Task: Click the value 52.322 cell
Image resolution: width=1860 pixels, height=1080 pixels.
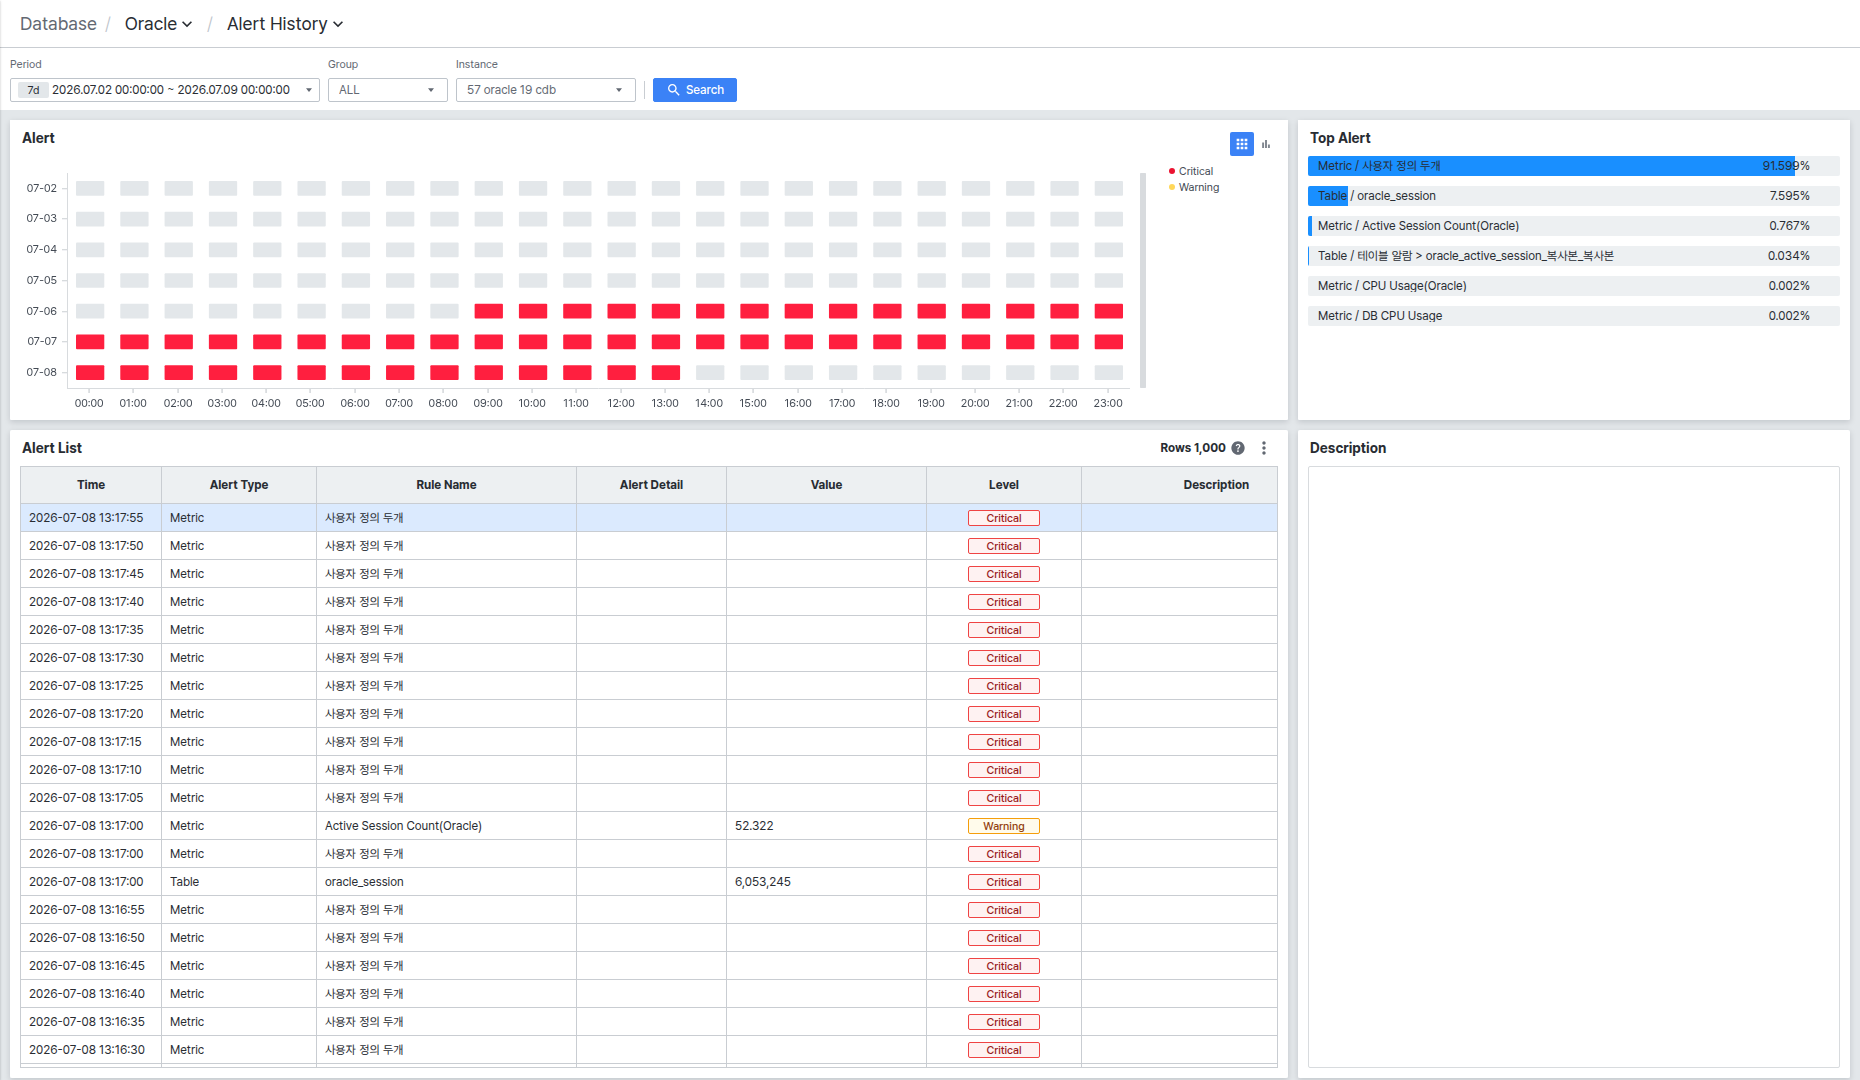Action: pos(826,826)
